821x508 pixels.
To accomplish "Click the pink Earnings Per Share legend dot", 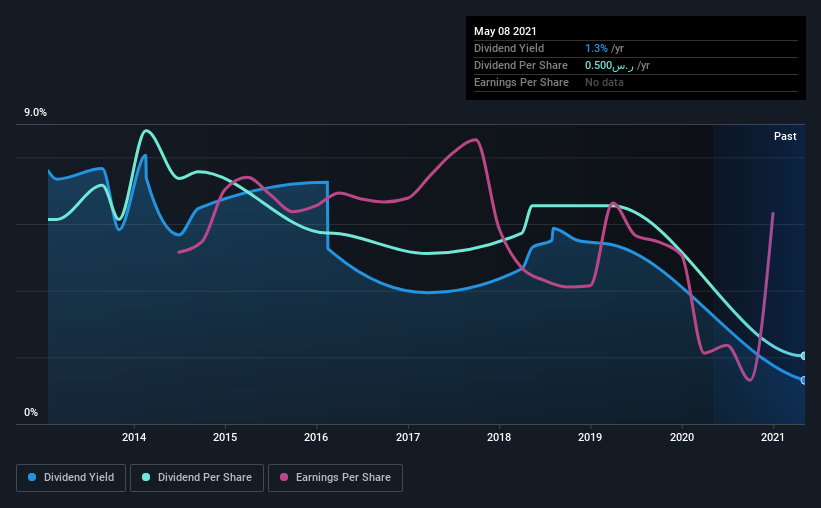I will [284, 477].
